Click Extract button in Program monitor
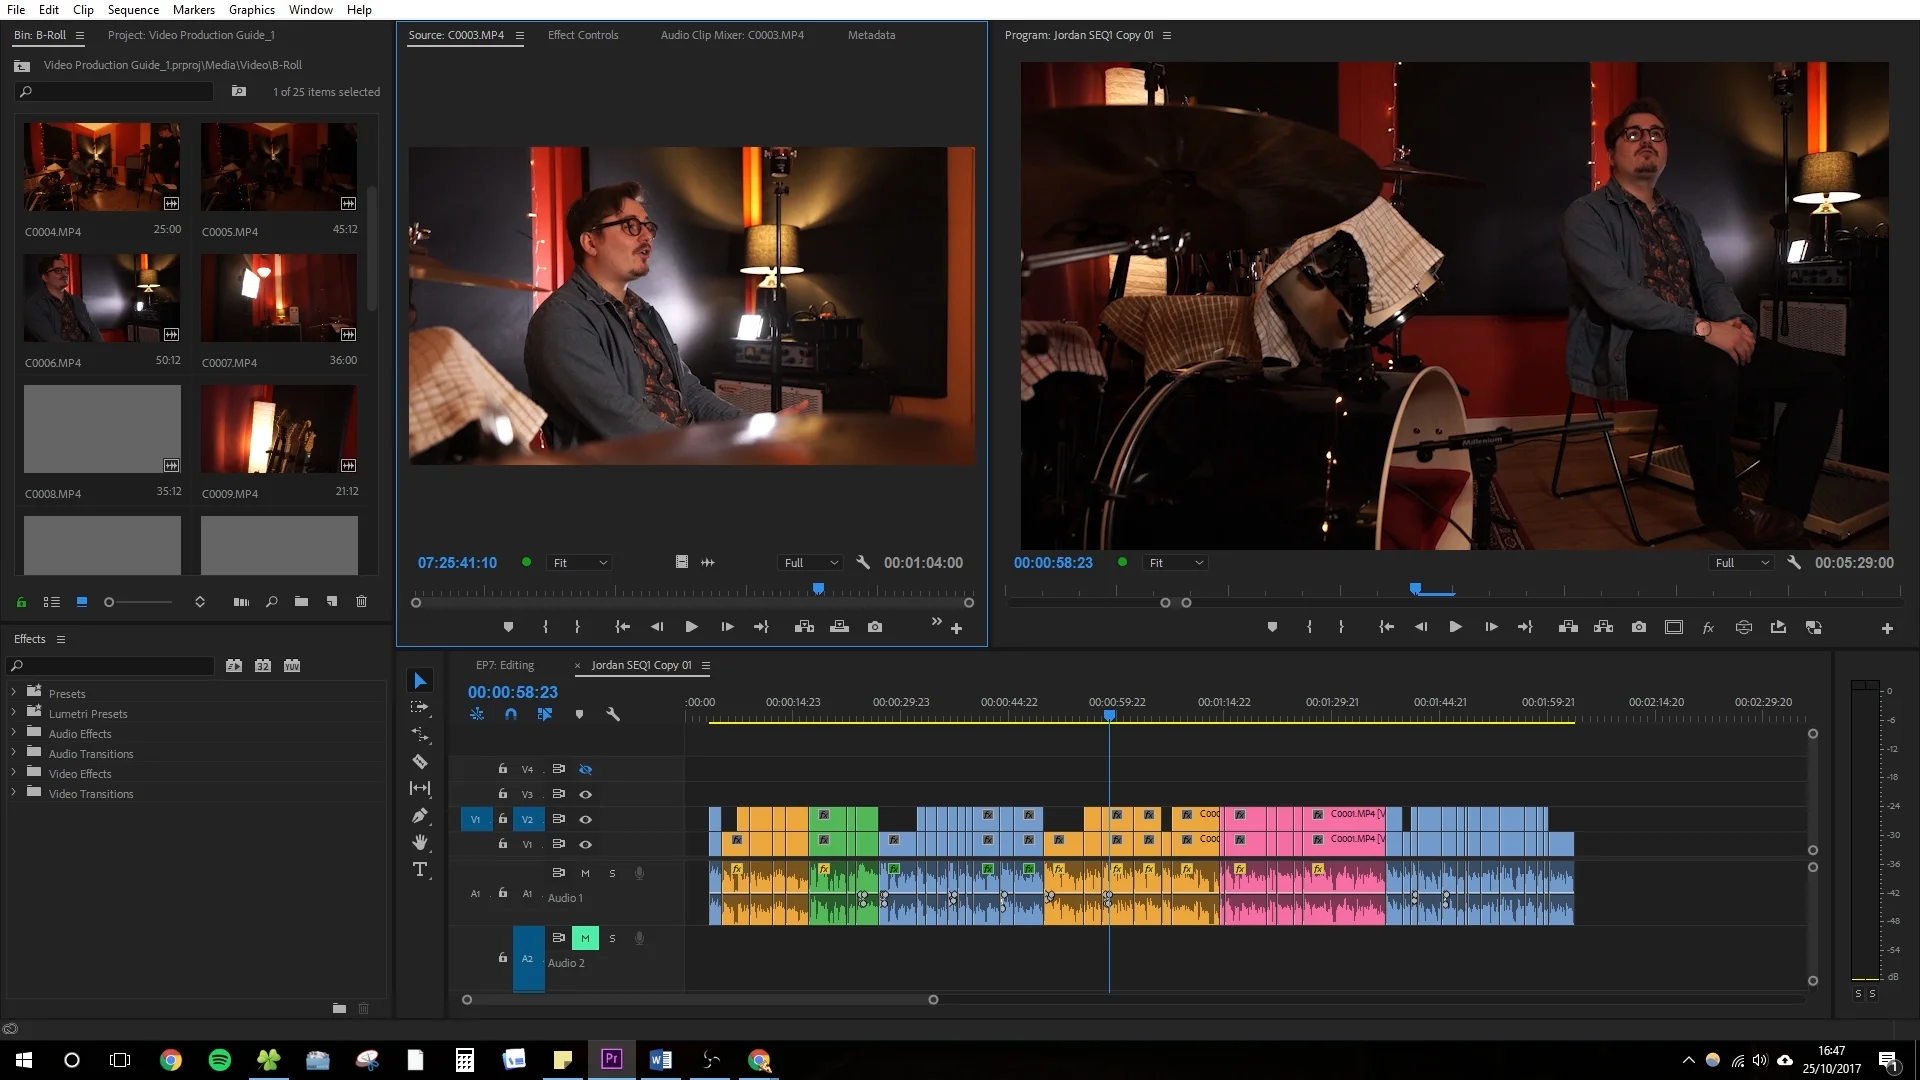 (1603, 627)
